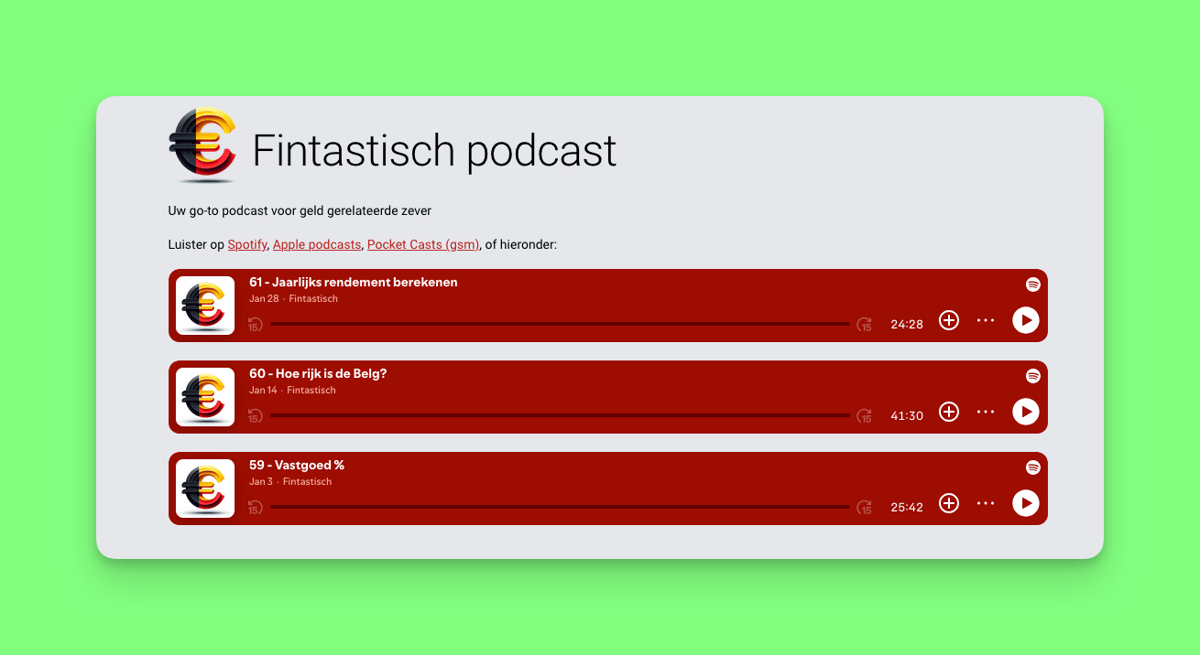Open the Spotify link

click(247, 245)
